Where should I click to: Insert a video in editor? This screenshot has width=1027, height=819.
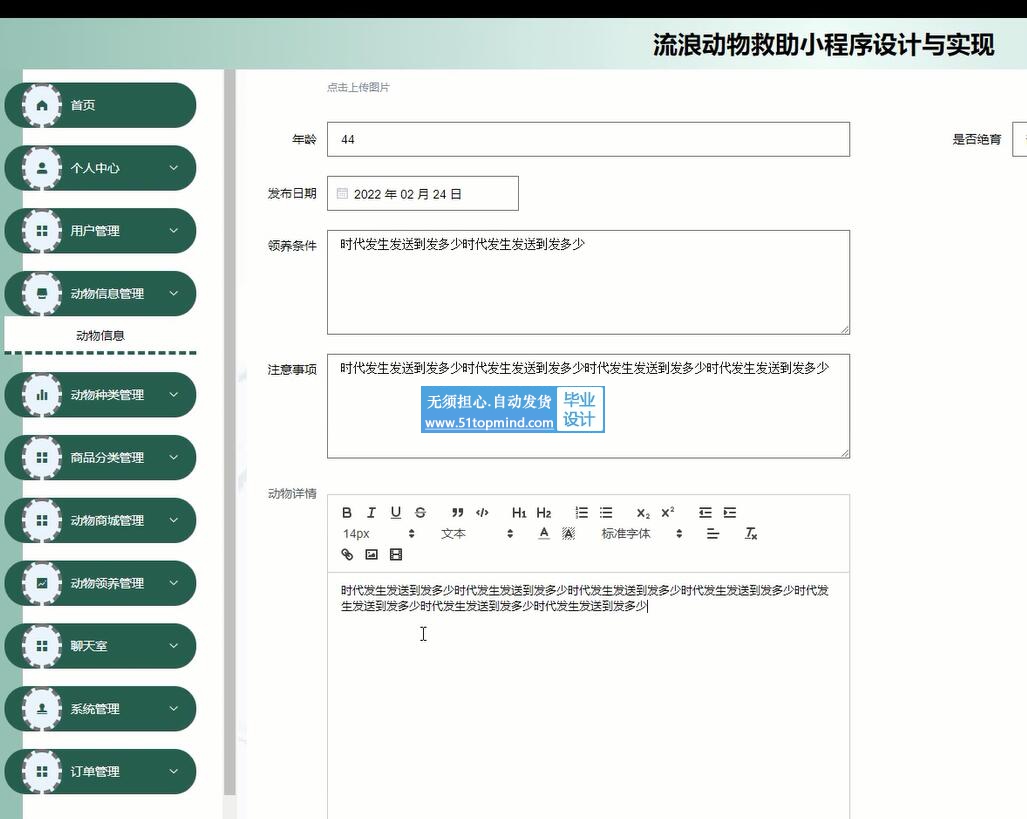pyautogui.click(x=396, y=554)
